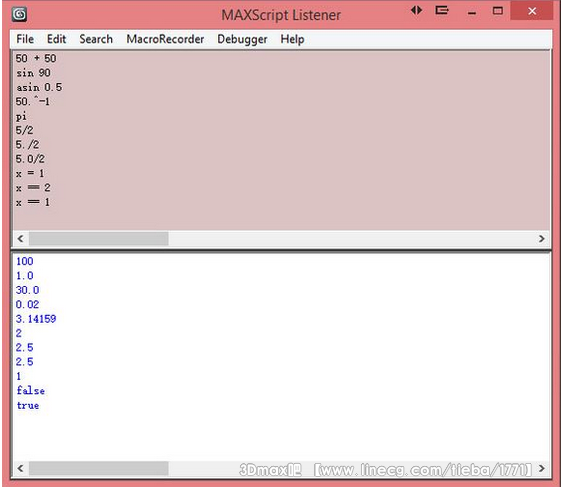Open the Debugger menu
Viewport: 561px width, 487px height.
(x=242, y=39)
